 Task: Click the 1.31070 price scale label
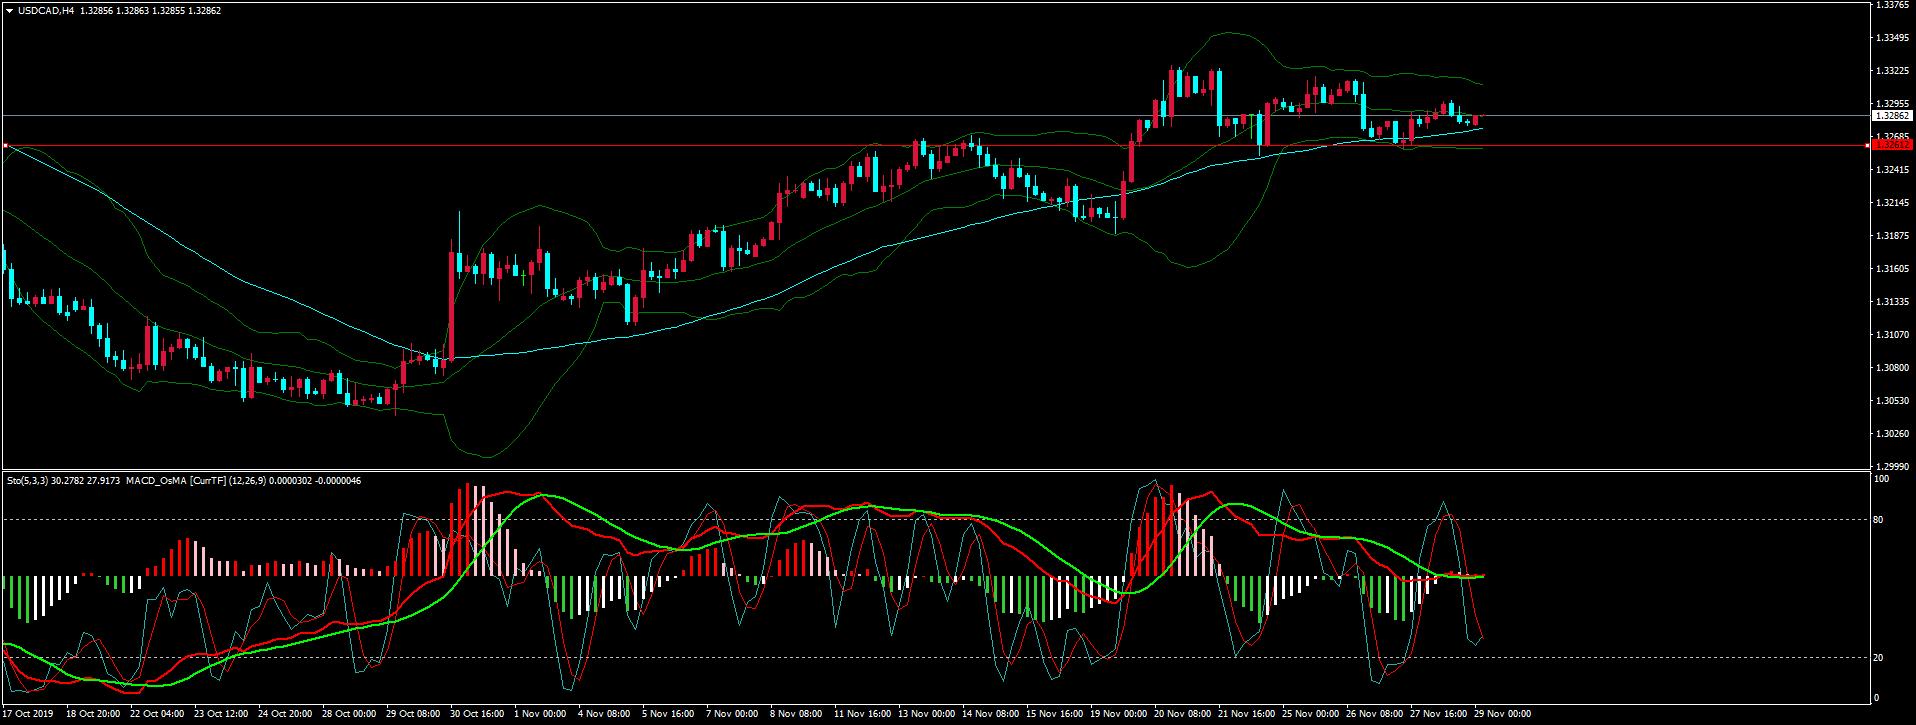pyautogui.click(x=1894, y=334)
